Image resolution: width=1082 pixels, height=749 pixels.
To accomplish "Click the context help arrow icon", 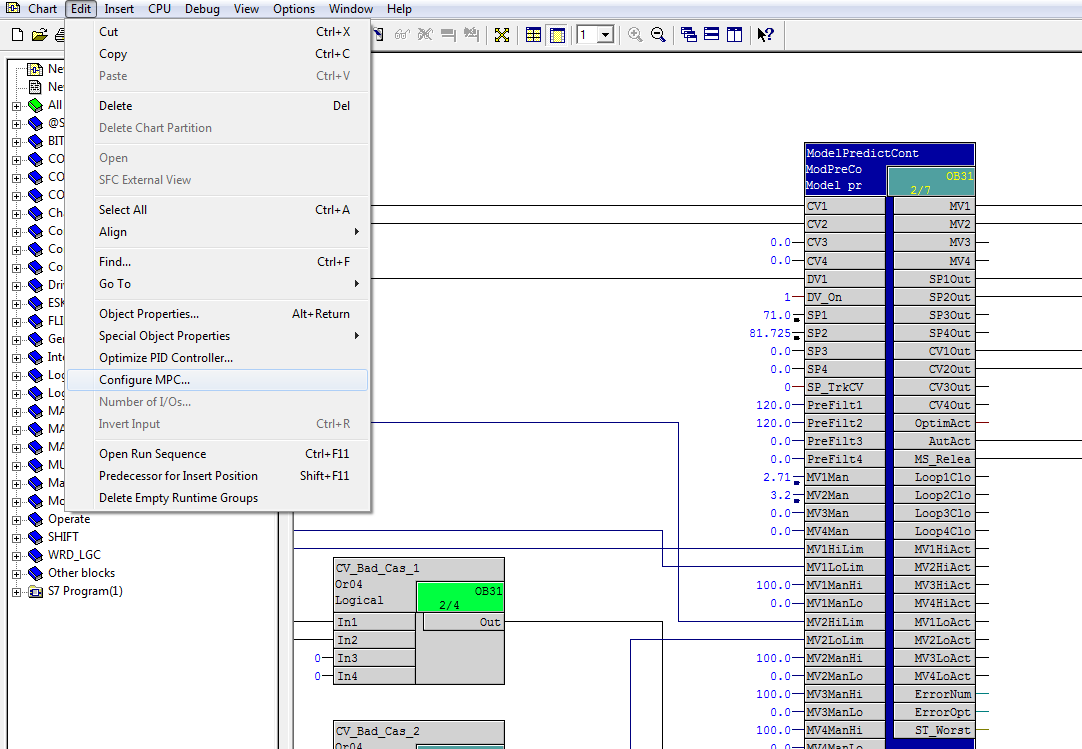I will [765, 35].
